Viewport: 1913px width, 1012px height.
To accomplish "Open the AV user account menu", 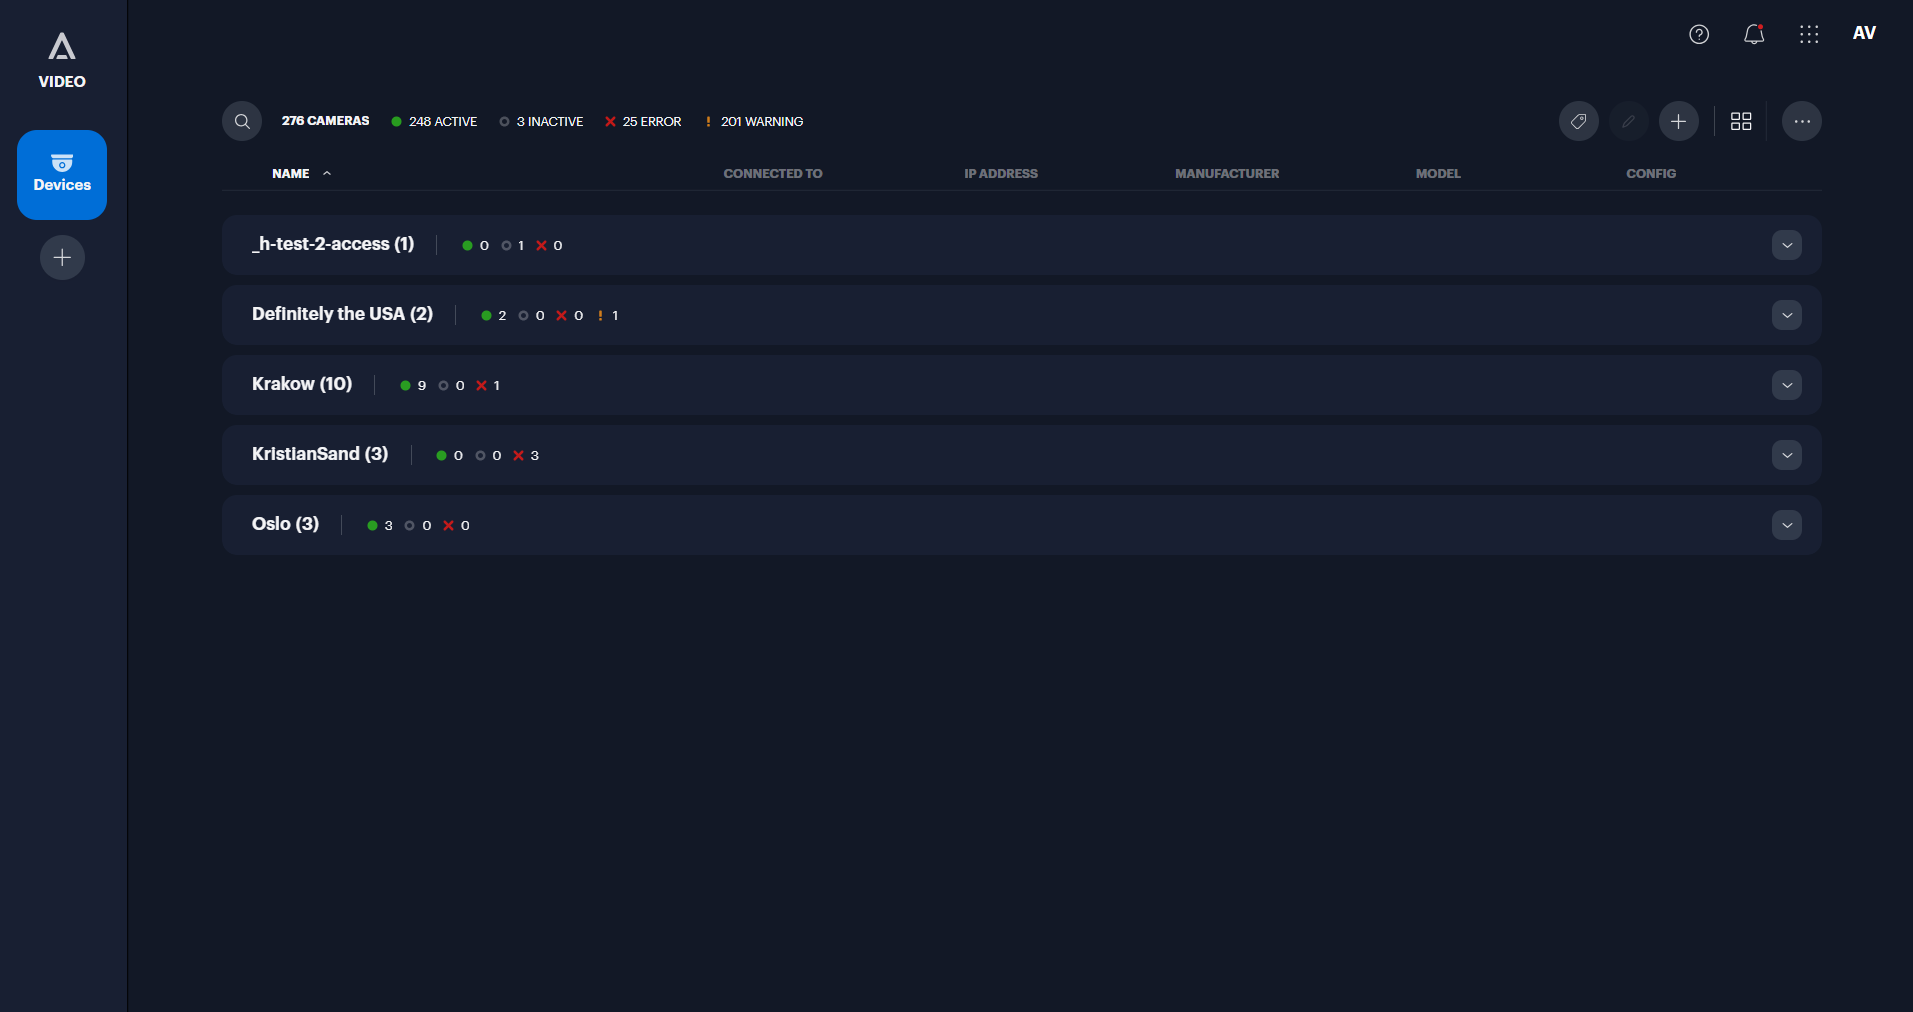I will 1864,33.
